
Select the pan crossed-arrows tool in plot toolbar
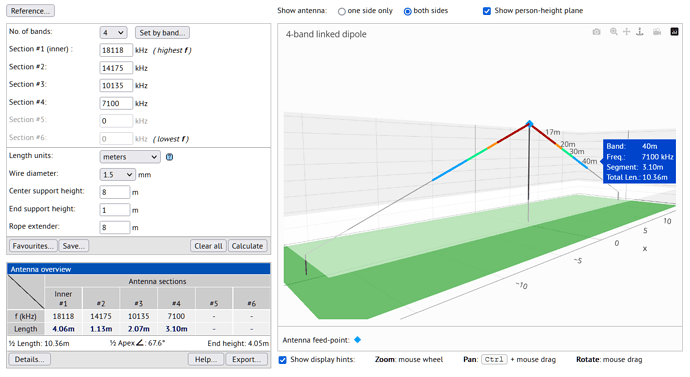627,32
